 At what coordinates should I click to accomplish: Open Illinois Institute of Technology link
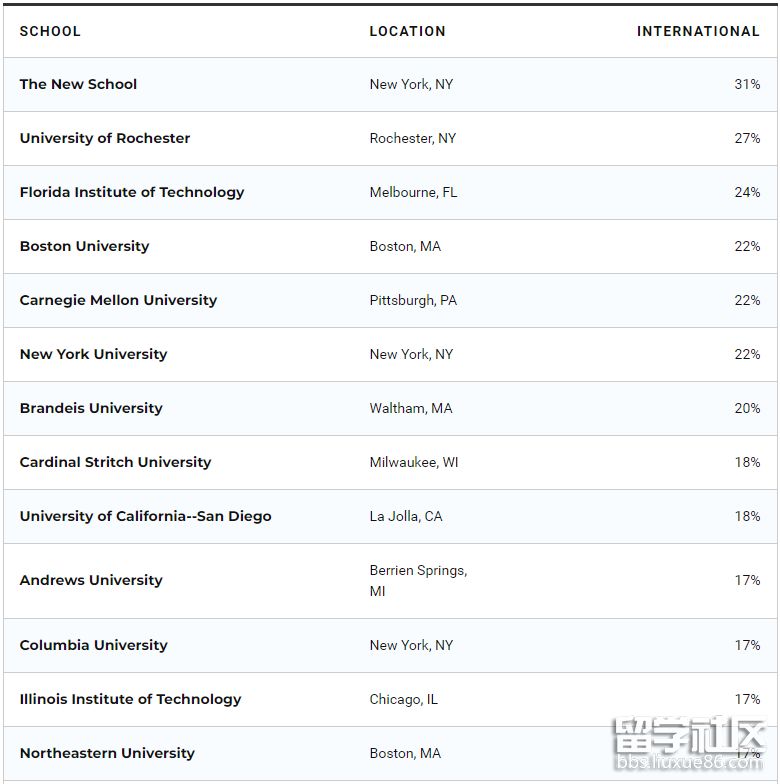click(130, 699)
